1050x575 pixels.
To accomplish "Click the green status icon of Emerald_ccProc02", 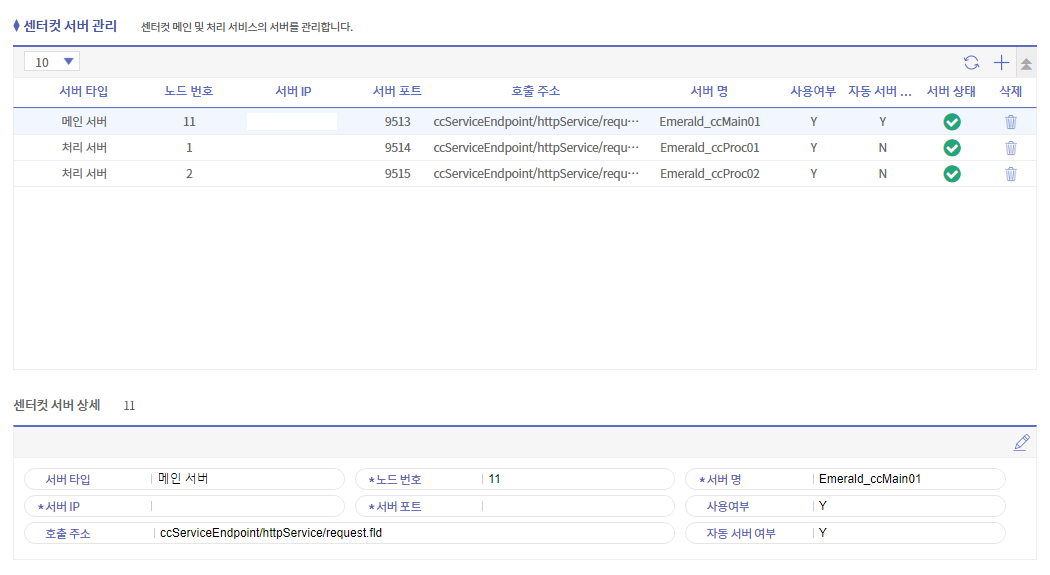I will pyautogui.click(x=952, y=174).
